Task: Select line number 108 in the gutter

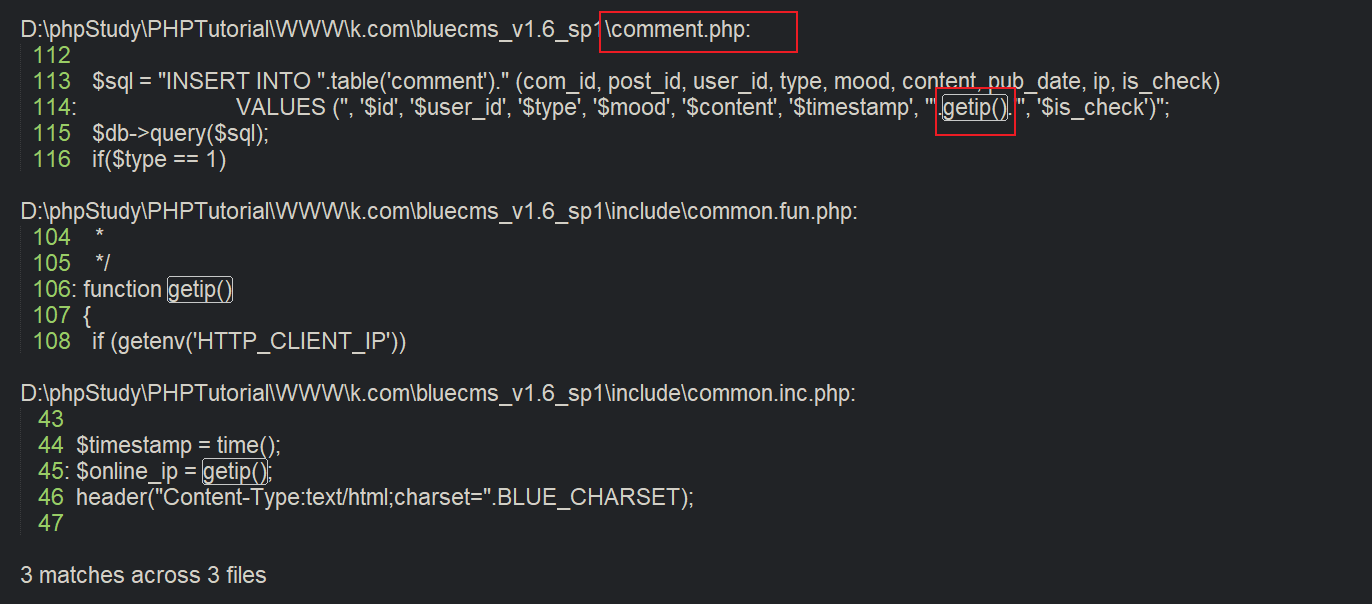Action: (52, 342)
